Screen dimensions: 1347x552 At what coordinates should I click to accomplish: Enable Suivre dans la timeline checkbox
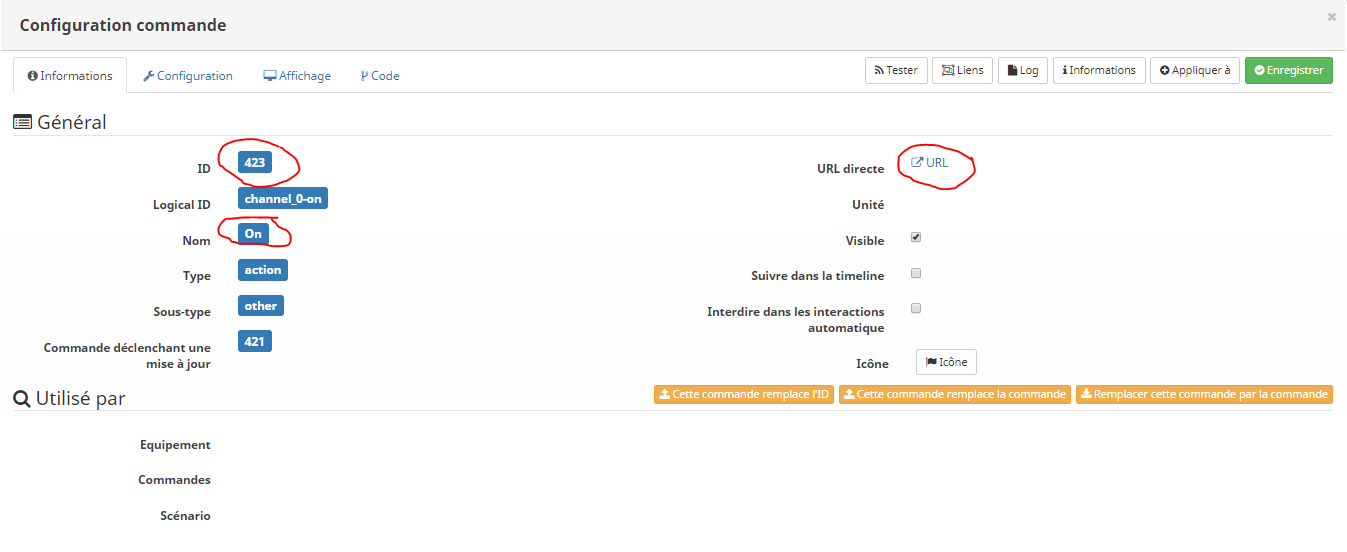pyautogui.click(x=916, y=273)
